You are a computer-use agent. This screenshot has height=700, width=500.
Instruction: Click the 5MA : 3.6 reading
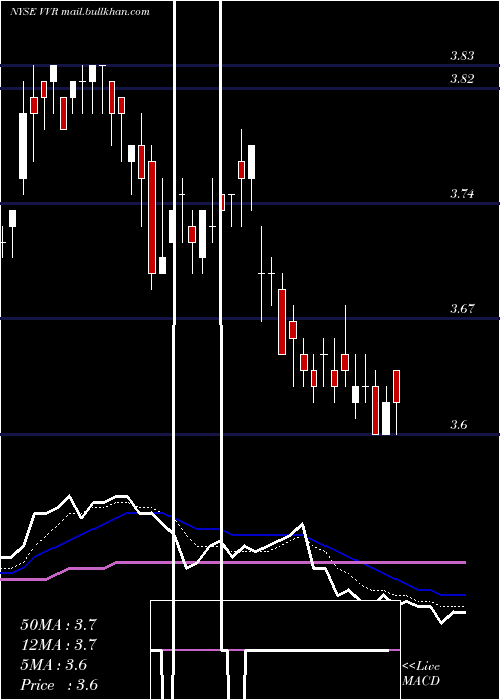pos(54,665)
